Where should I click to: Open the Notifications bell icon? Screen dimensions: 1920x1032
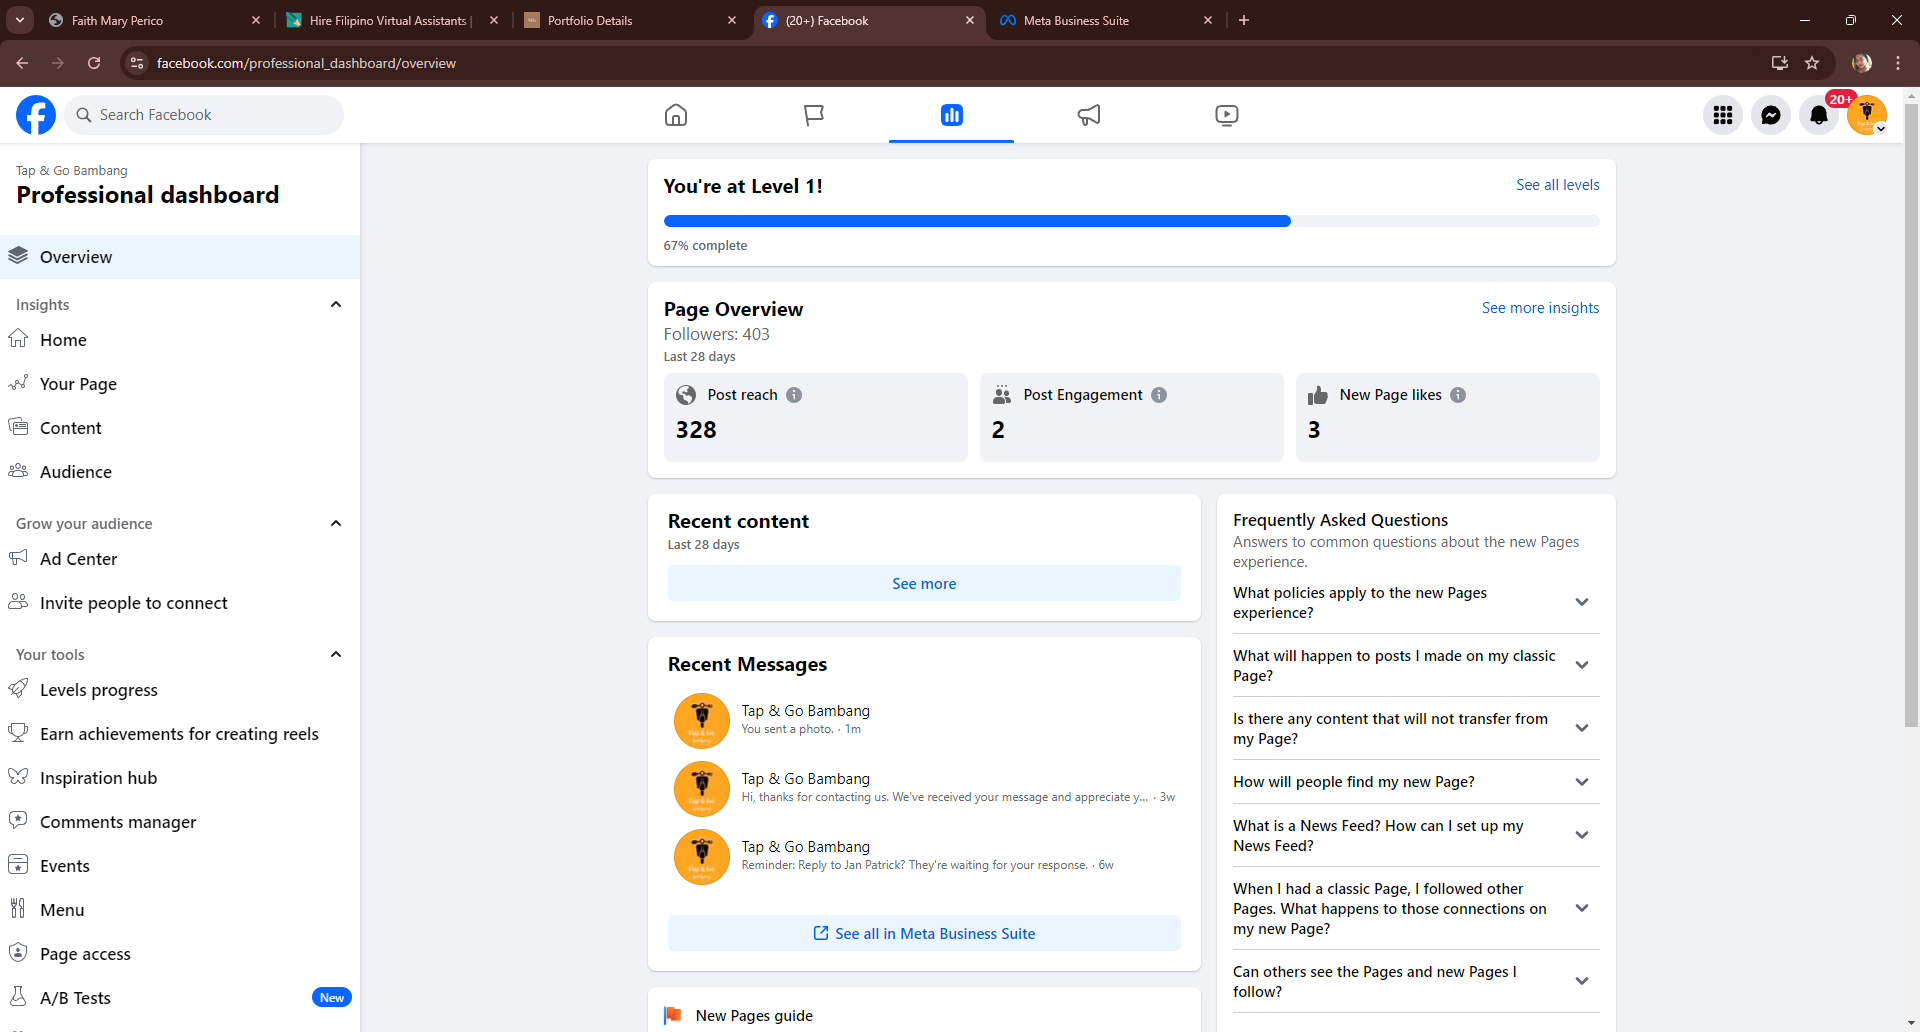[1819, 115]
